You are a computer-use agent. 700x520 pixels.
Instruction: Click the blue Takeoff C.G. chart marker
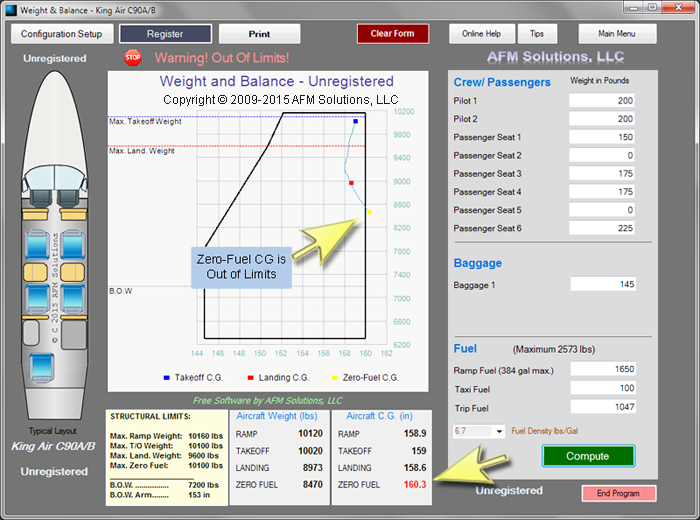click(x=356, y=121)
